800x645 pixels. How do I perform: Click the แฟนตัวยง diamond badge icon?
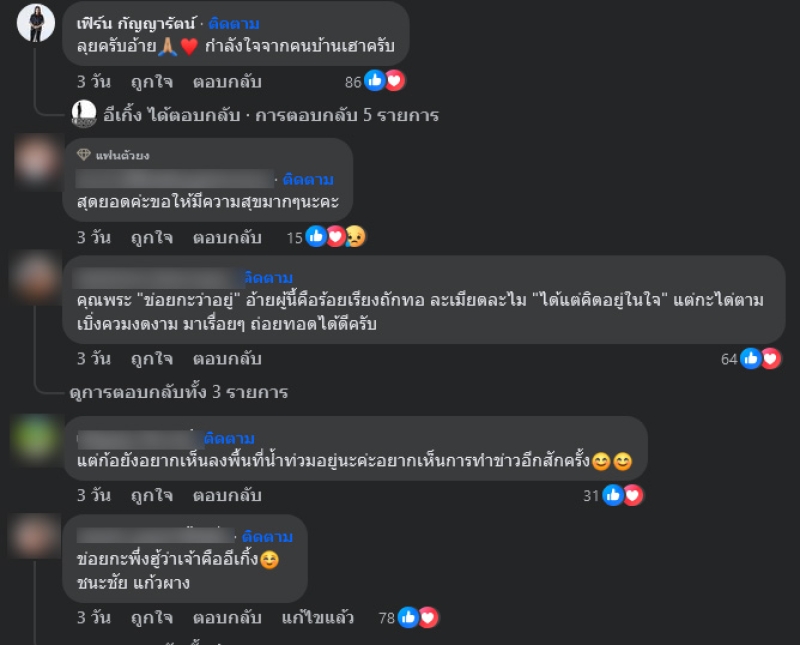point(84,155)
